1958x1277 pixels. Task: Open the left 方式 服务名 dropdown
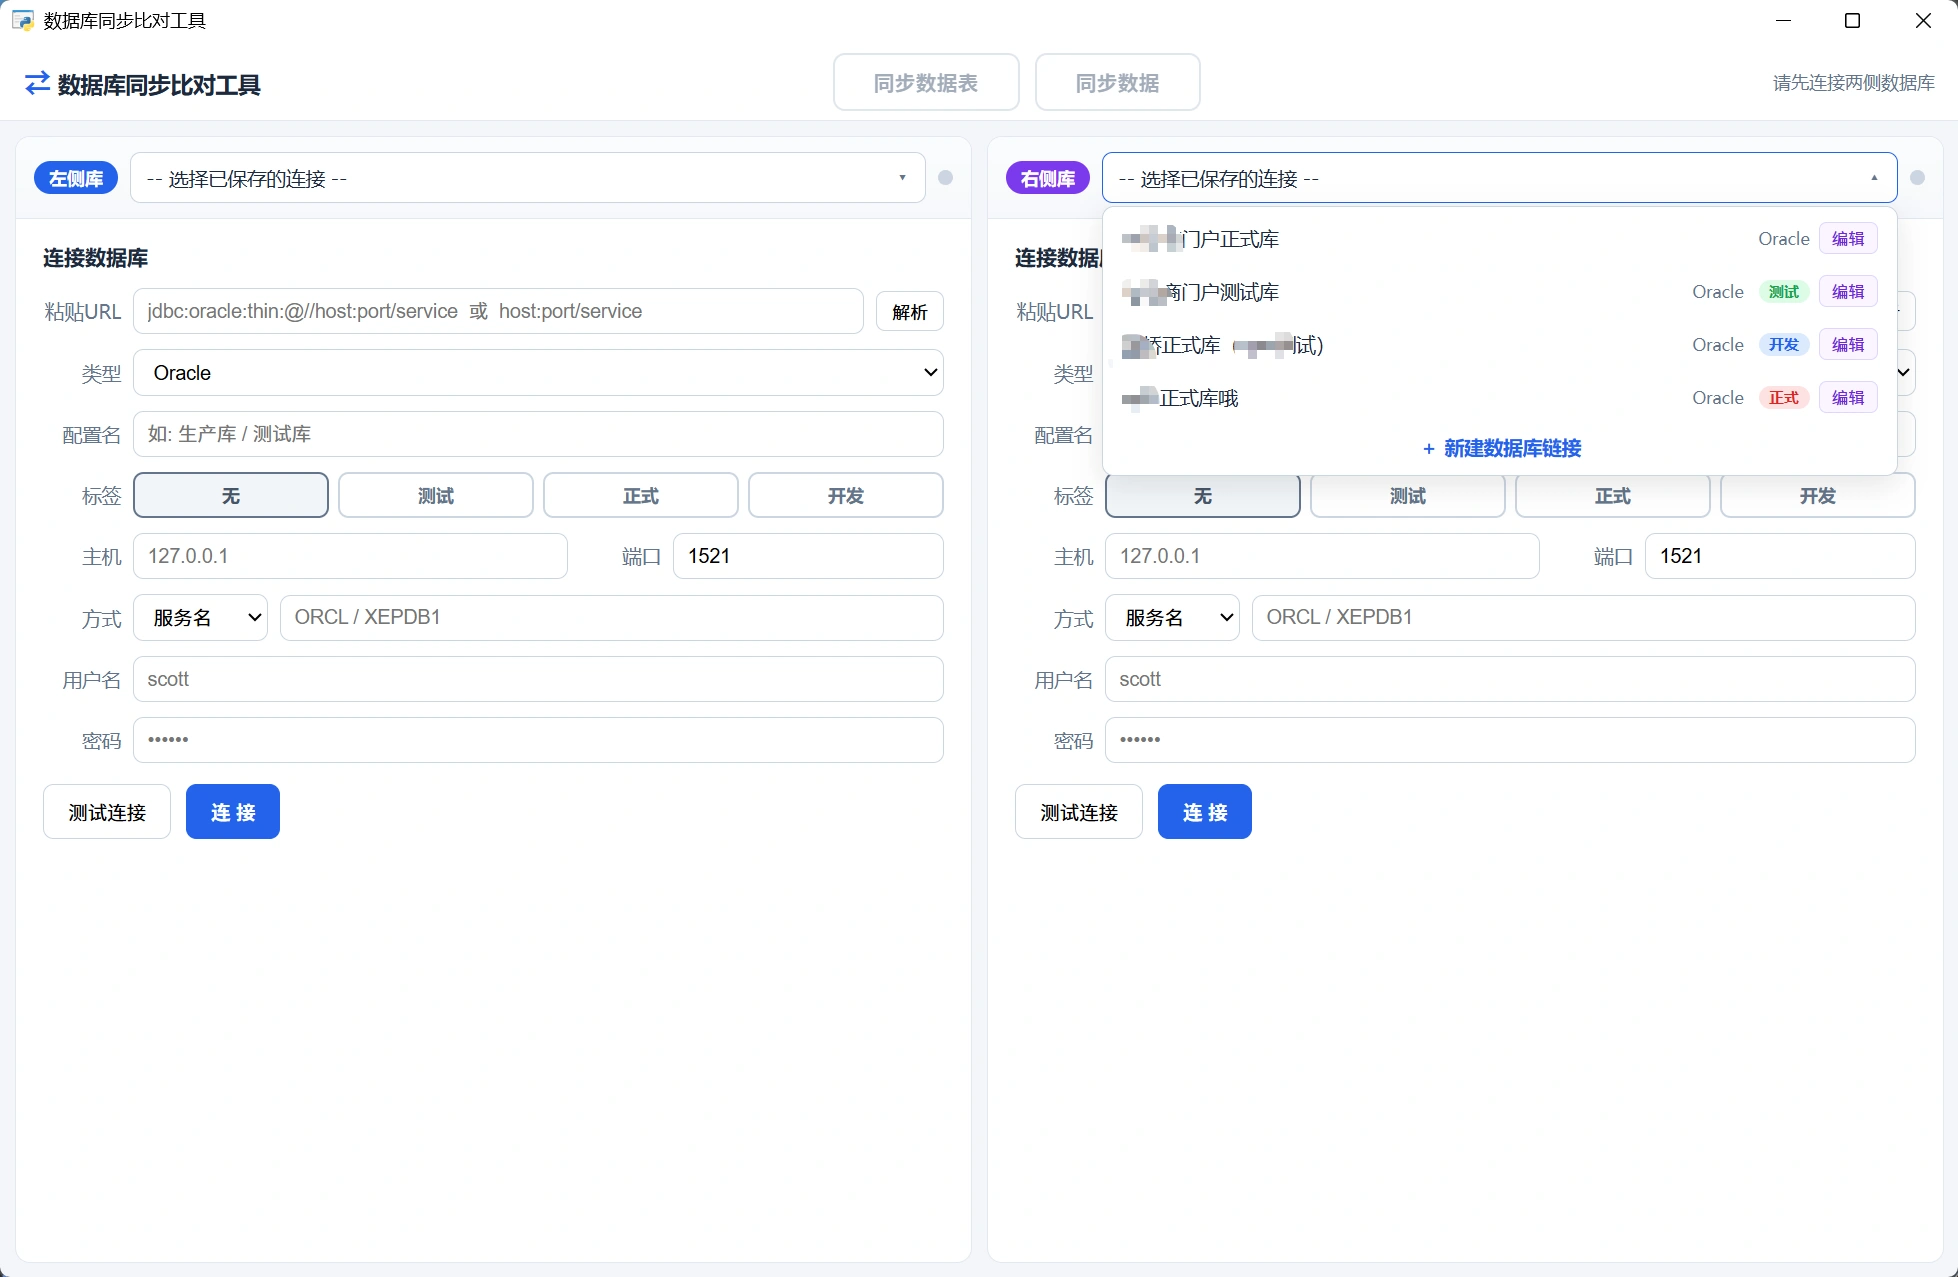(x=201, y=618)
